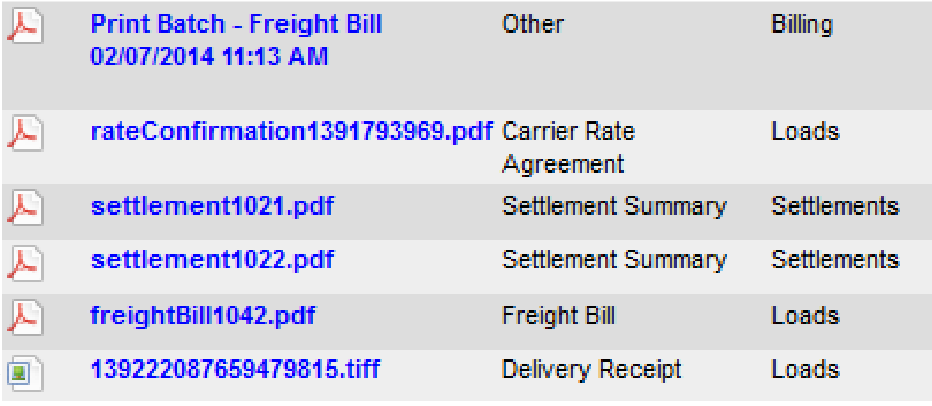Click the Delivery Receipt type cell

[x=591, y=370]
